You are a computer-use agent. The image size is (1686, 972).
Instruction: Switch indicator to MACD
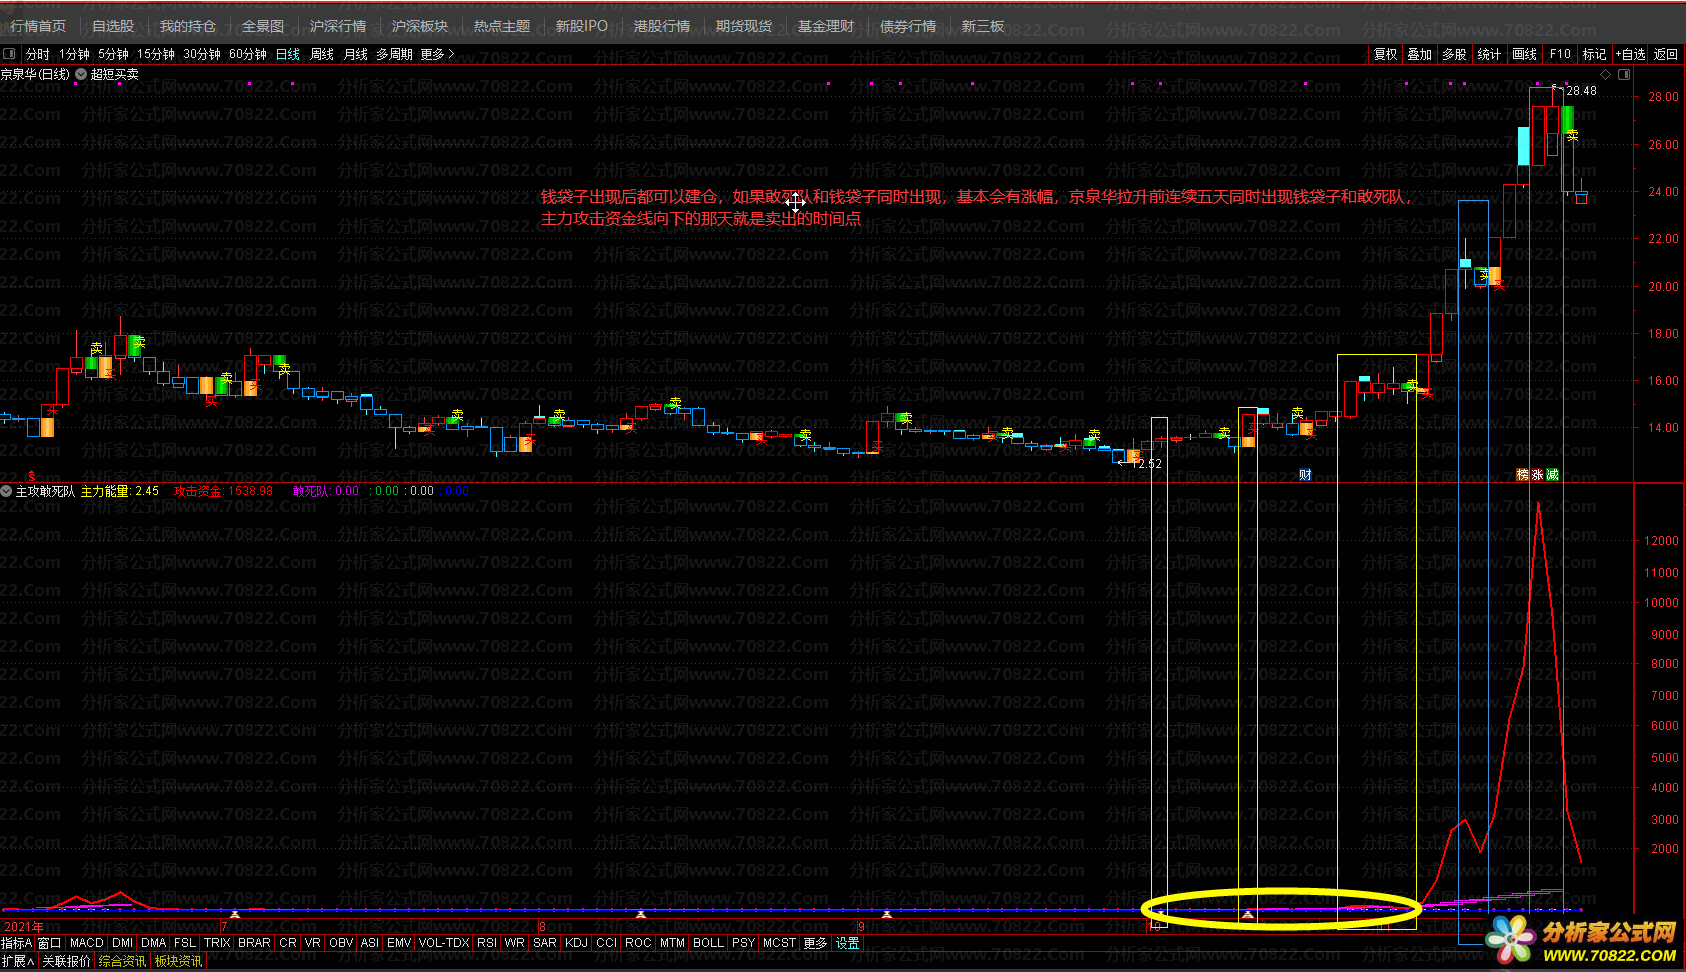point(87,943)
